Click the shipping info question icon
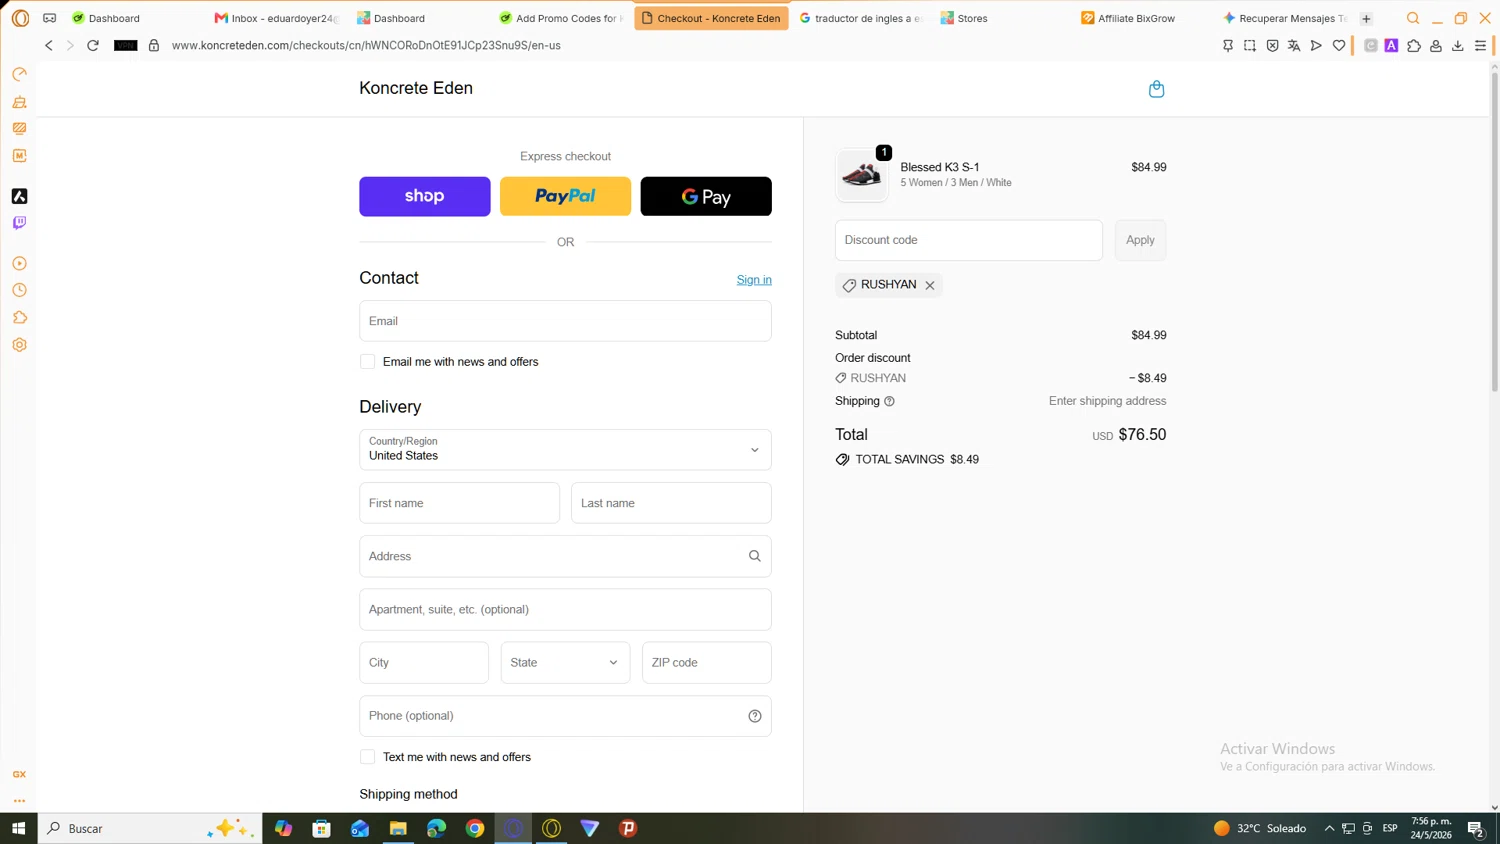The height and width of the screenshot is (844, 1500). [889, 401]
